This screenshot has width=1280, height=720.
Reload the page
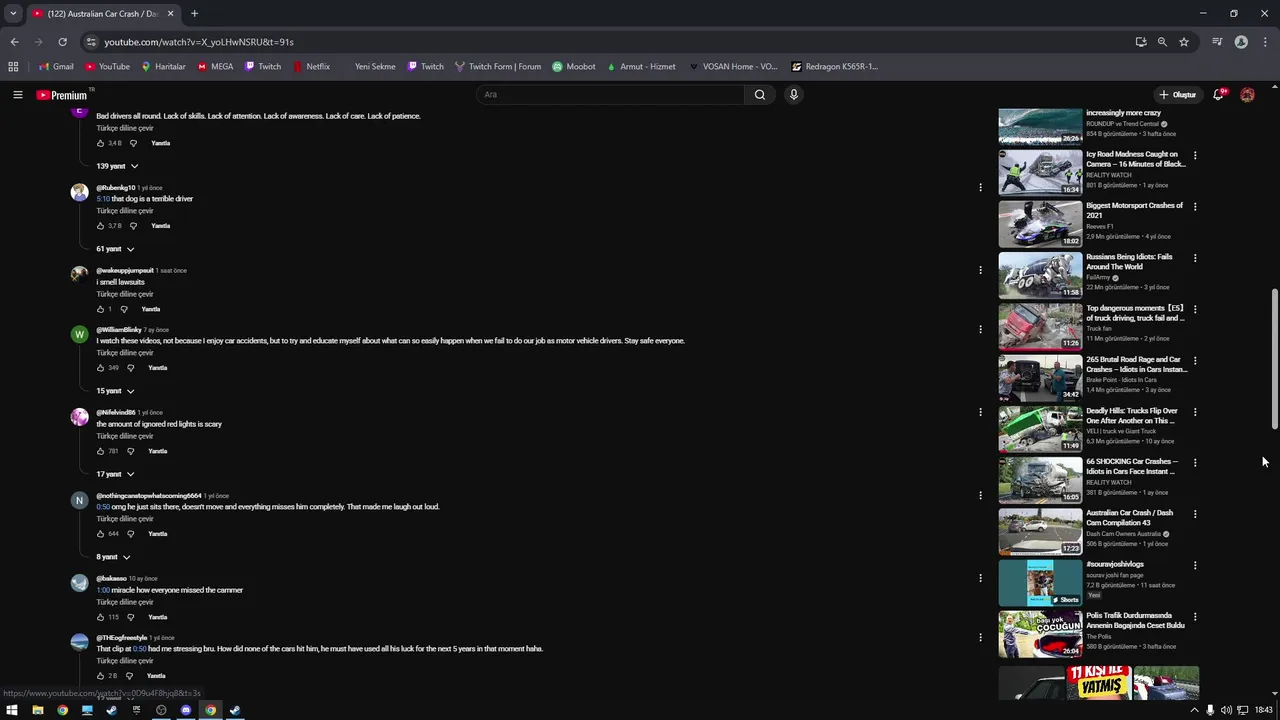[x=62, y=42]
